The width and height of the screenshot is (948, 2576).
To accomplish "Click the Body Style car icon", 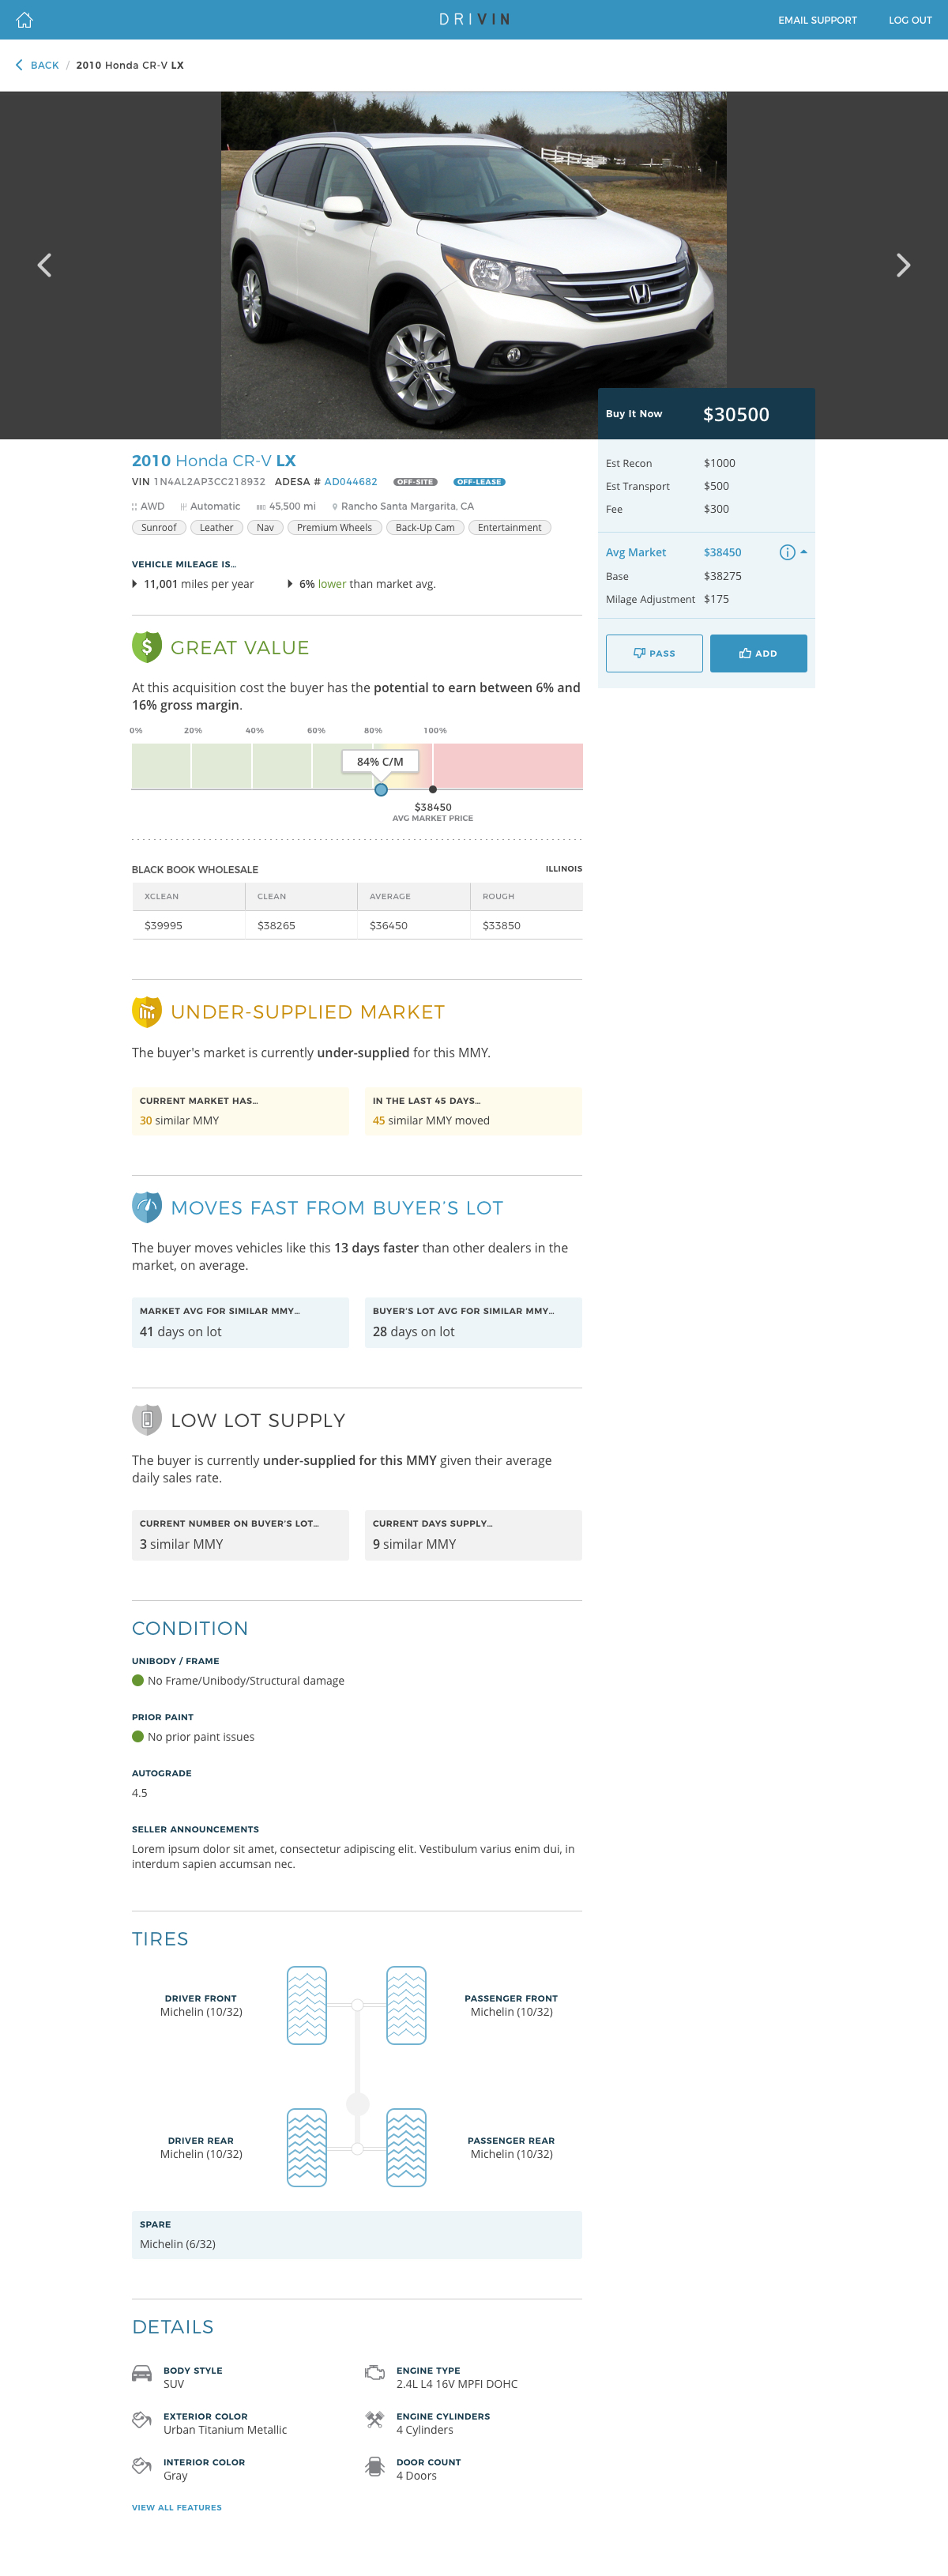I will [x=142, y=2373].
